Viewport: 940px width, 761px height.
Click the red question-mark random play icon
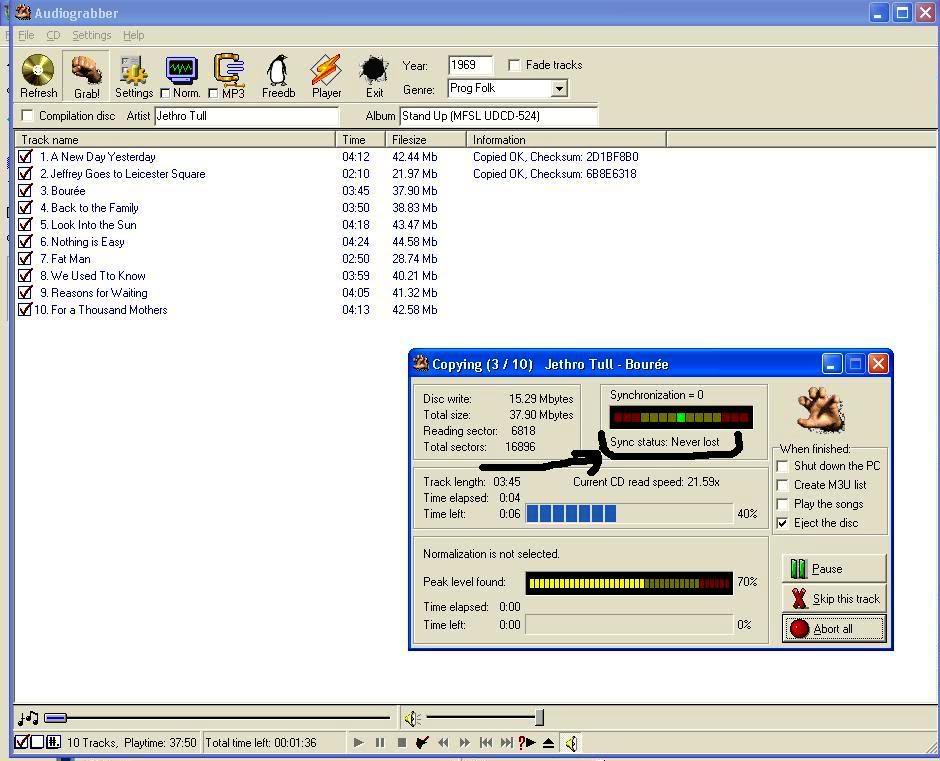(527, 742)
